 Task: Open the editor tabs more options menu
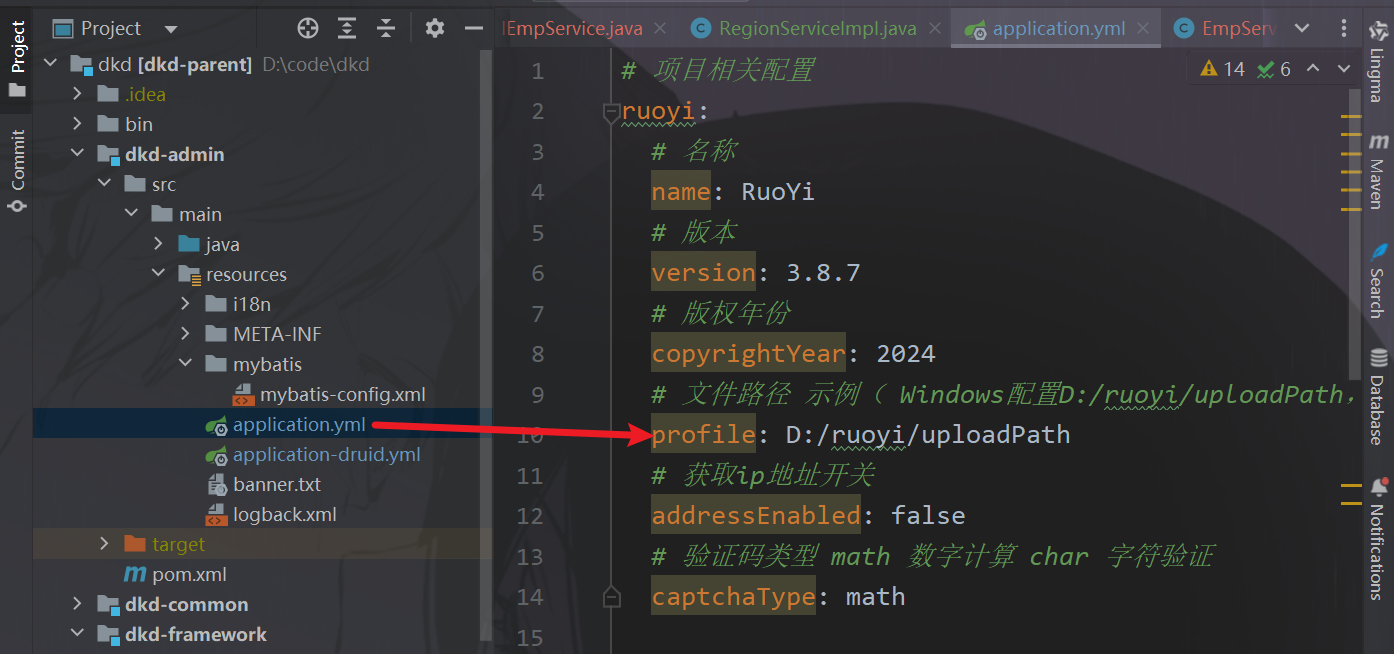pos(1342,28)
